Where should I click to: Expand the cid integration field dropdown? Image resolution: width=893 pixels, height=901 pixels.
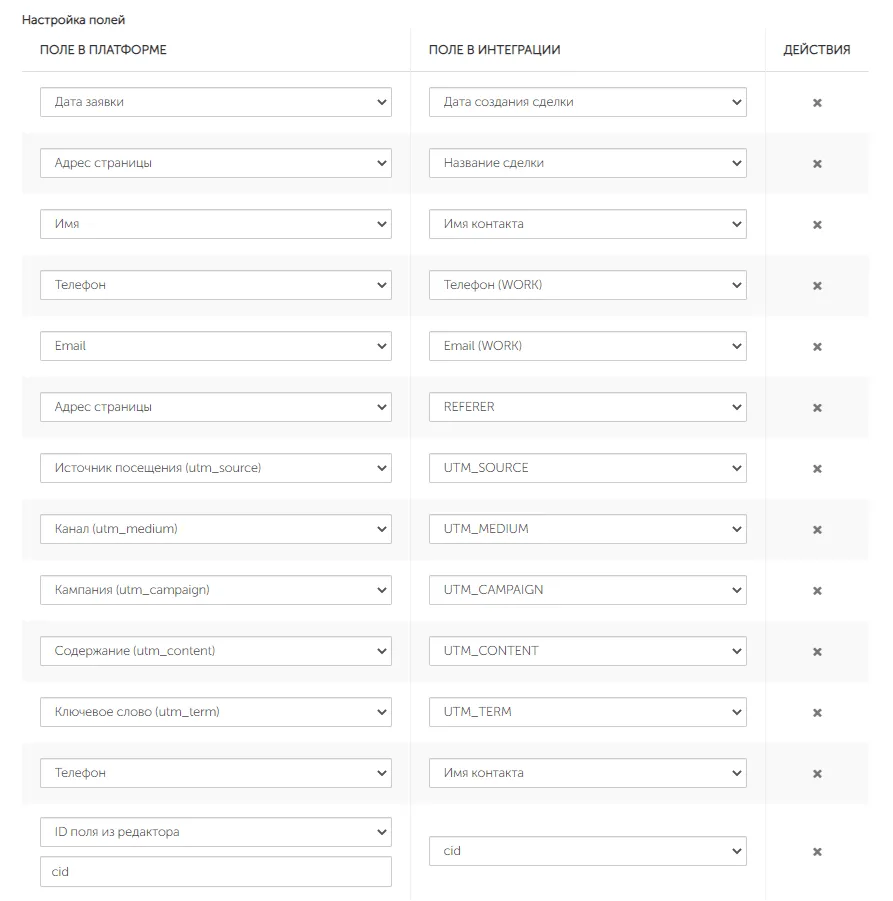587,850
